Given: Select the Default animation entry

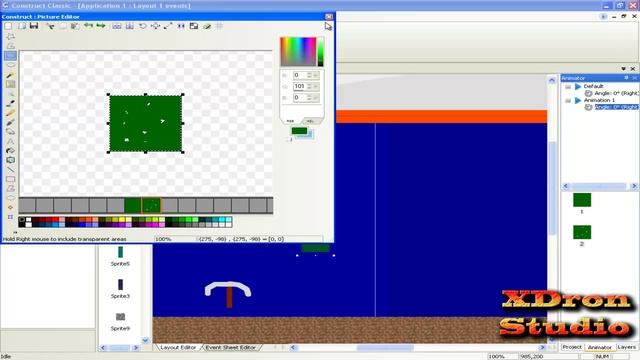Looking at the screenshot, I should pos(593,87).
